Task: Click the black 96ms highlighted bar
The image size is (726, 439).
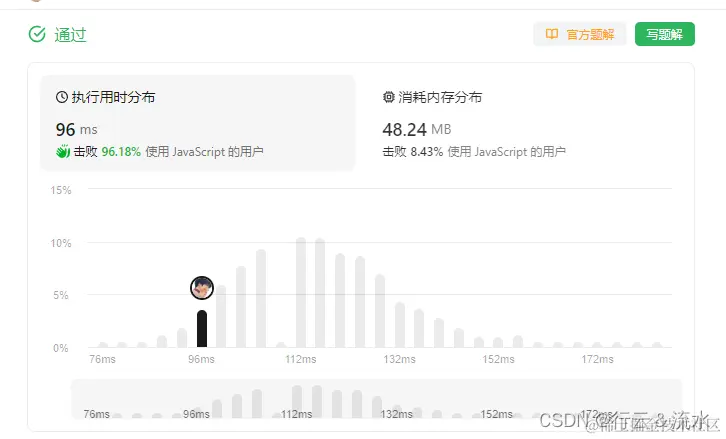Action: tap(202, 329)
